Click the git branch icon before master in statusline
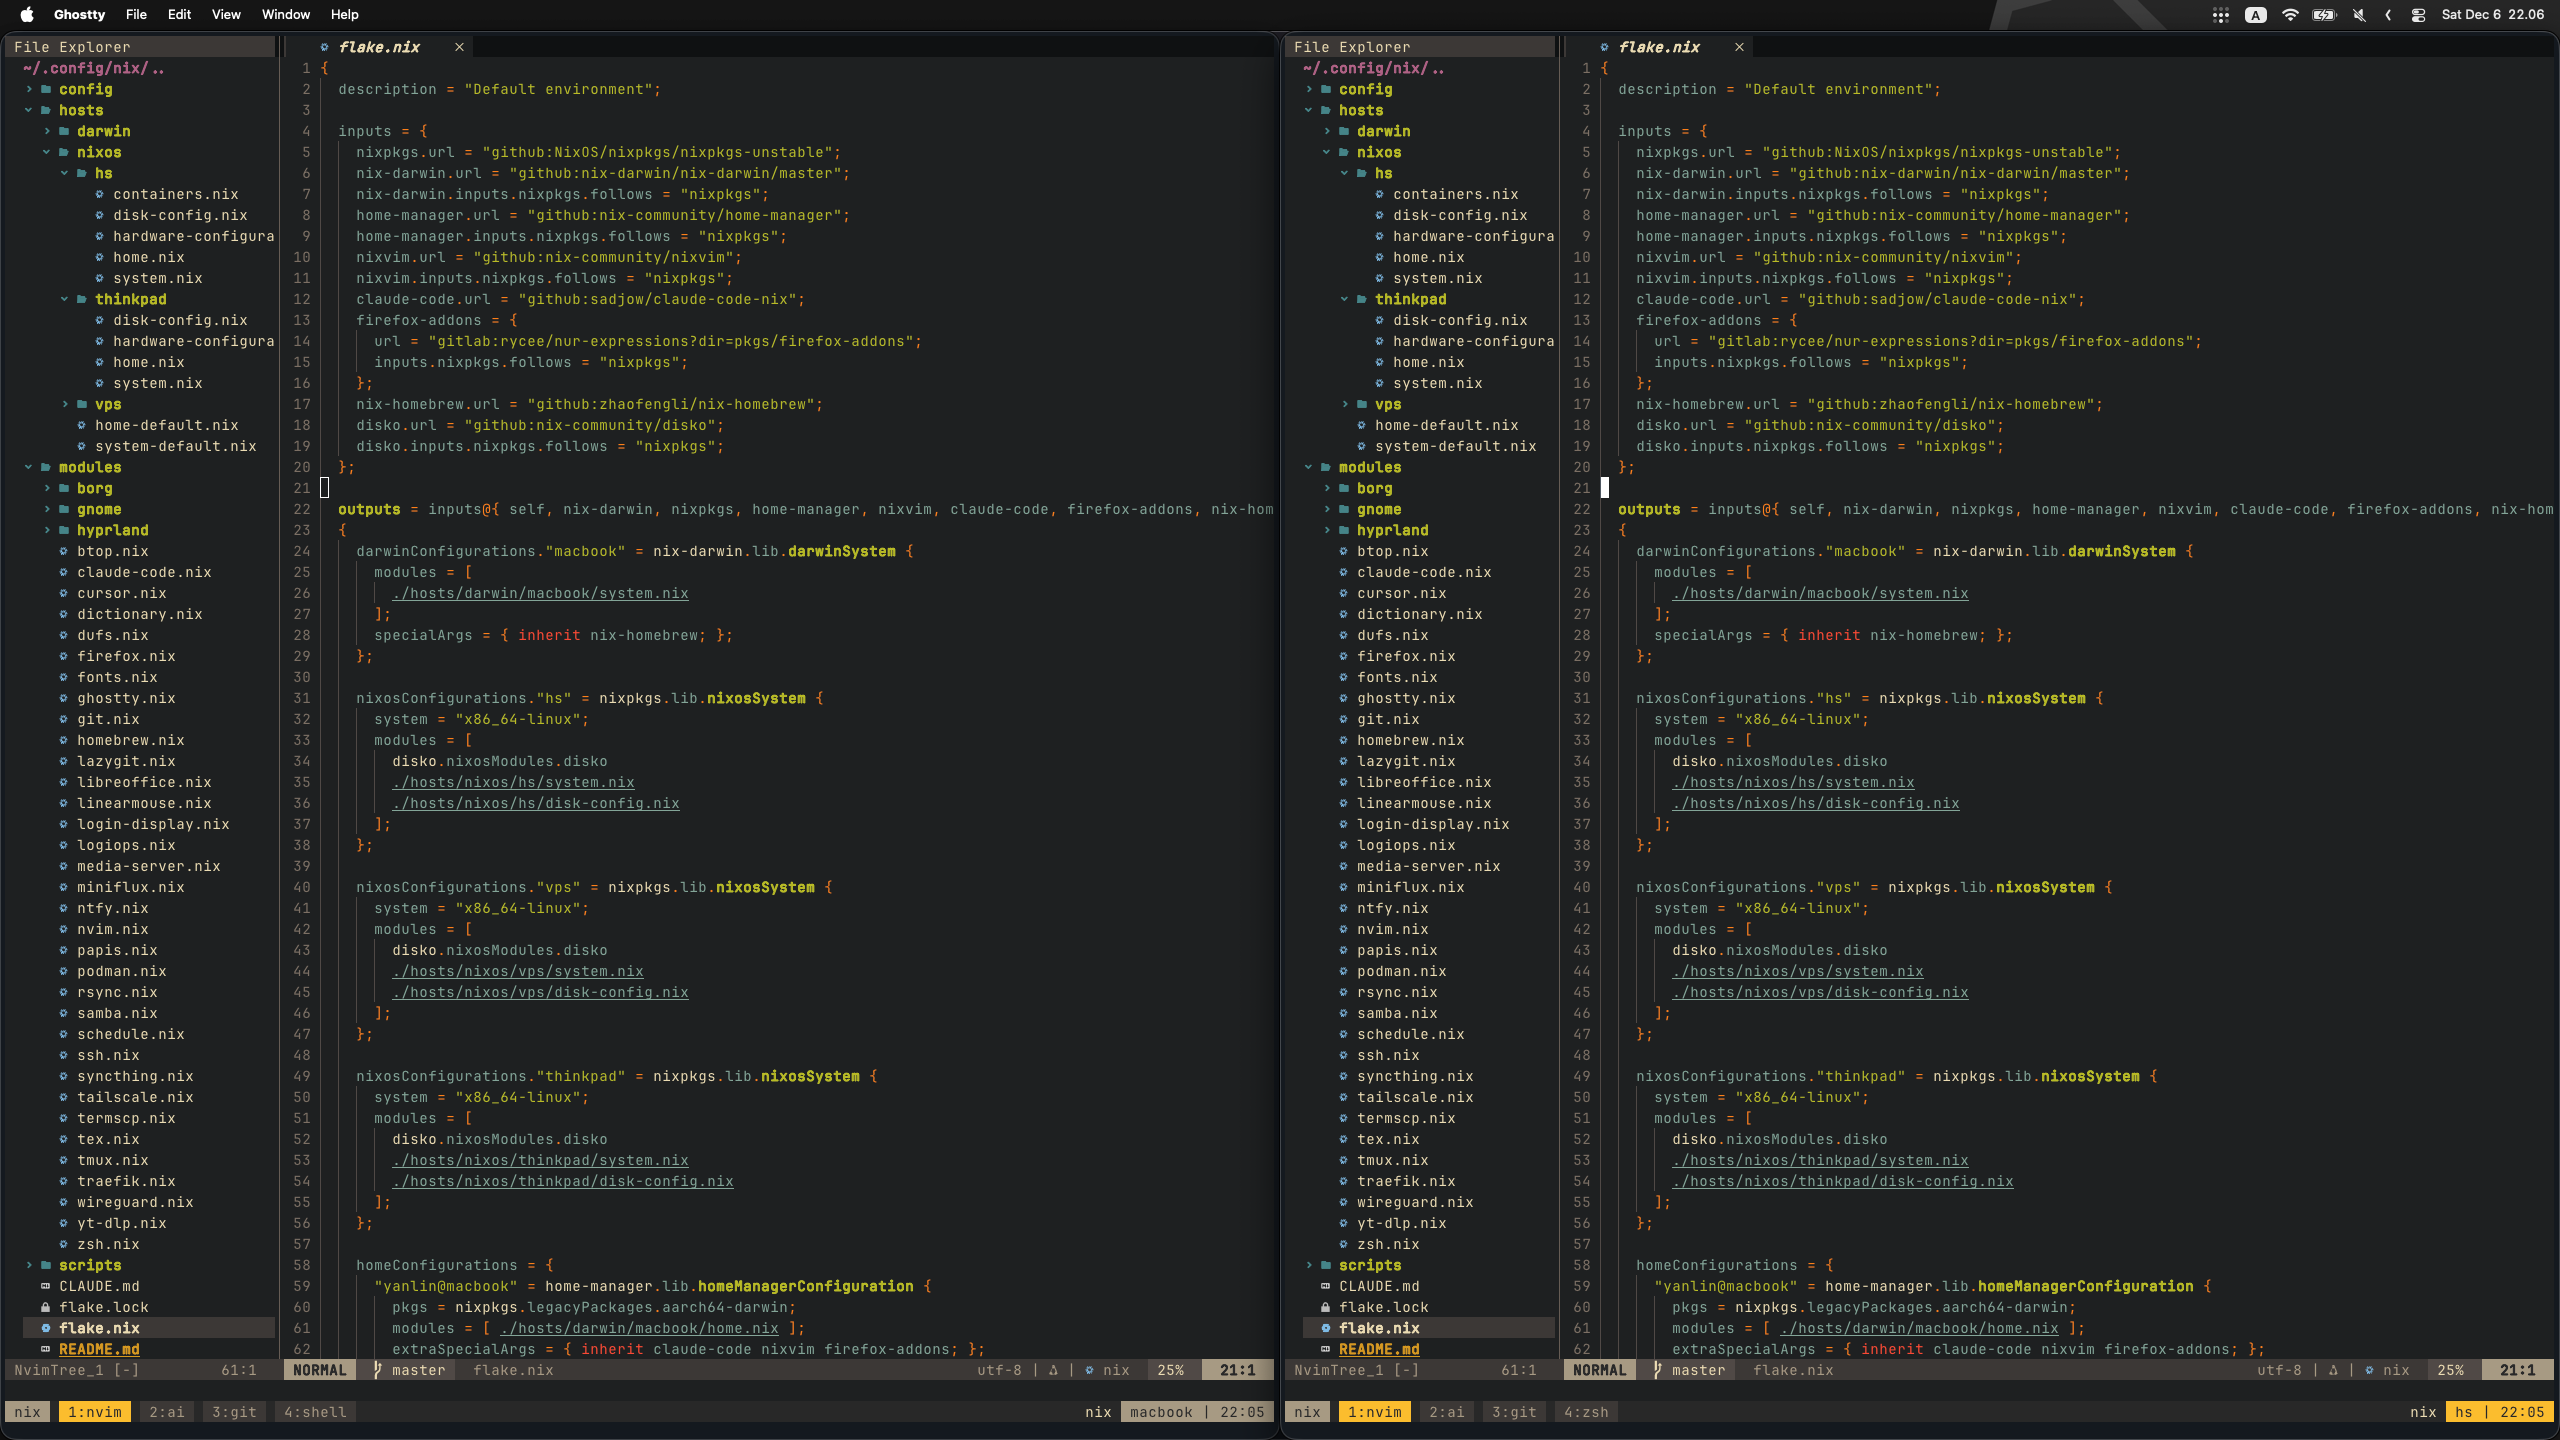Viewport: 2560px width, 1440px height. click(x=378, y=1370)
